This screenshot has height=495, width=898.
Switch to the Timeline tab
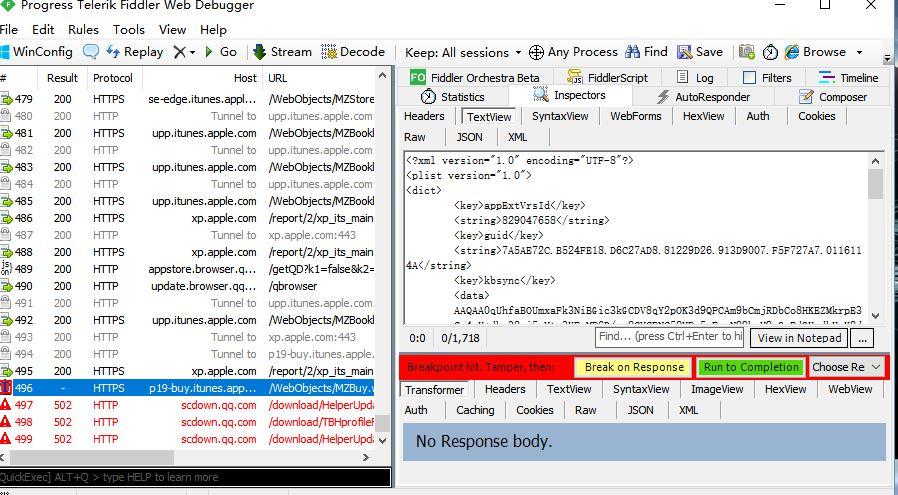point(848,78)
